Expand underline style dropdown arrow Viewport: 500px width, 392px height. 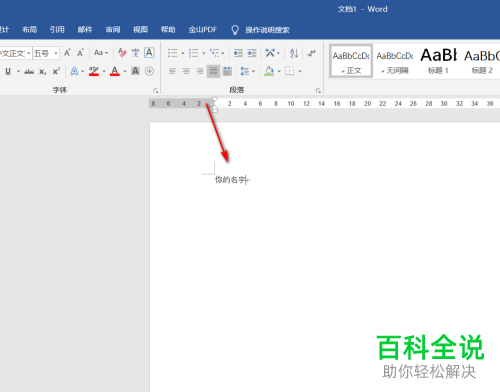coord(18,71)
